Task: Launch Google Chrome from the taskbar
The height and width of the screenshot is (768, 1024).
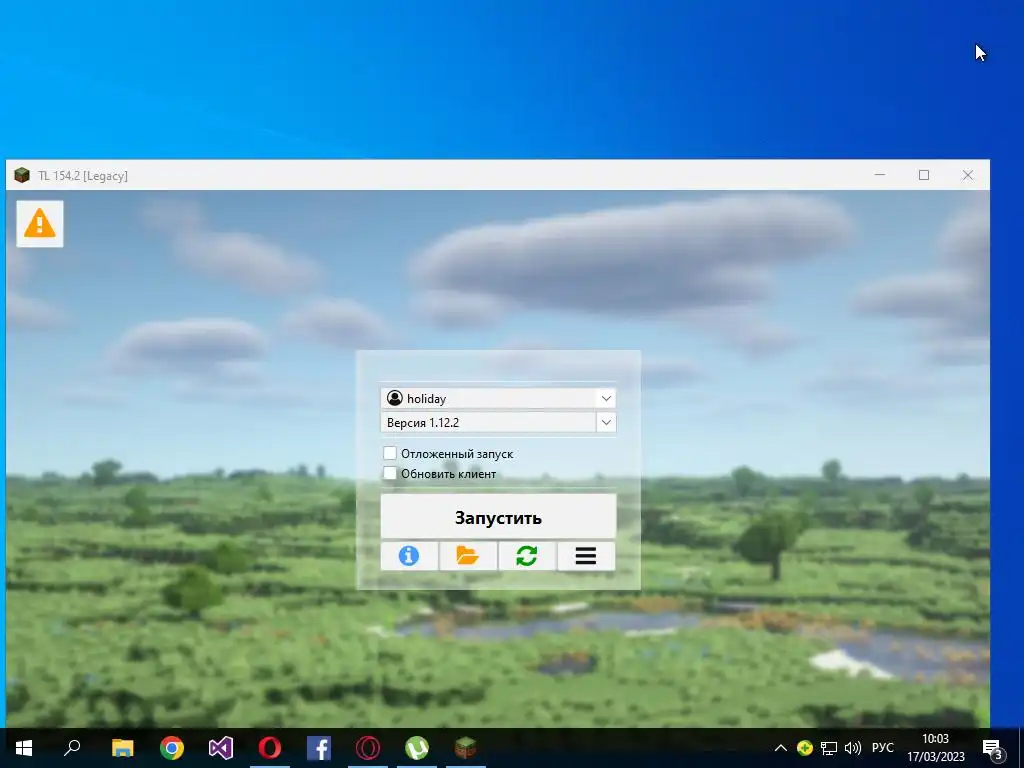Action: (172, 748)
